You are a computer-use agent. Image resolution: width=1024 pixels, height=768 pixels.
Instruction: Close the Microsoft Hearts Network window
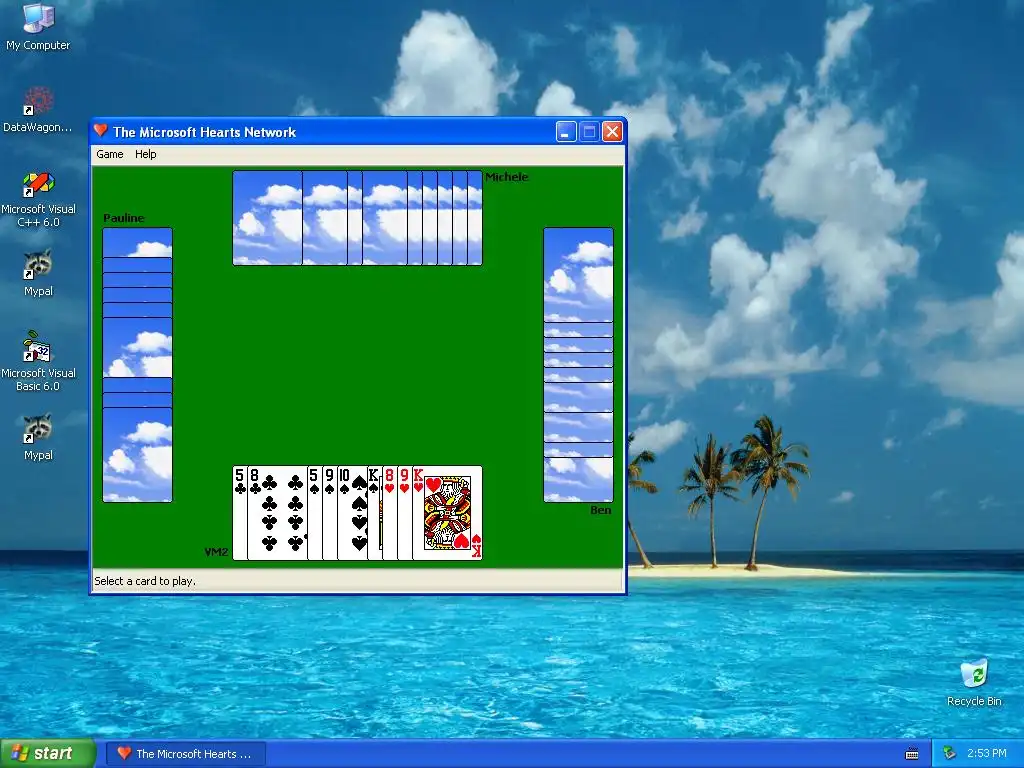612,132
